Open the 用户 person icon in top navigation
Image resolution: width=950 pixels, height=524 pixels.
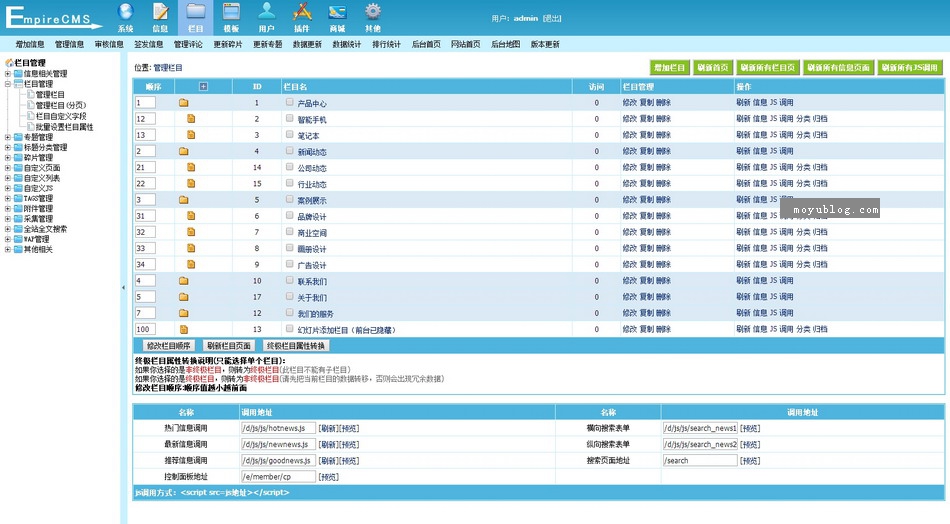coord(267,12)
